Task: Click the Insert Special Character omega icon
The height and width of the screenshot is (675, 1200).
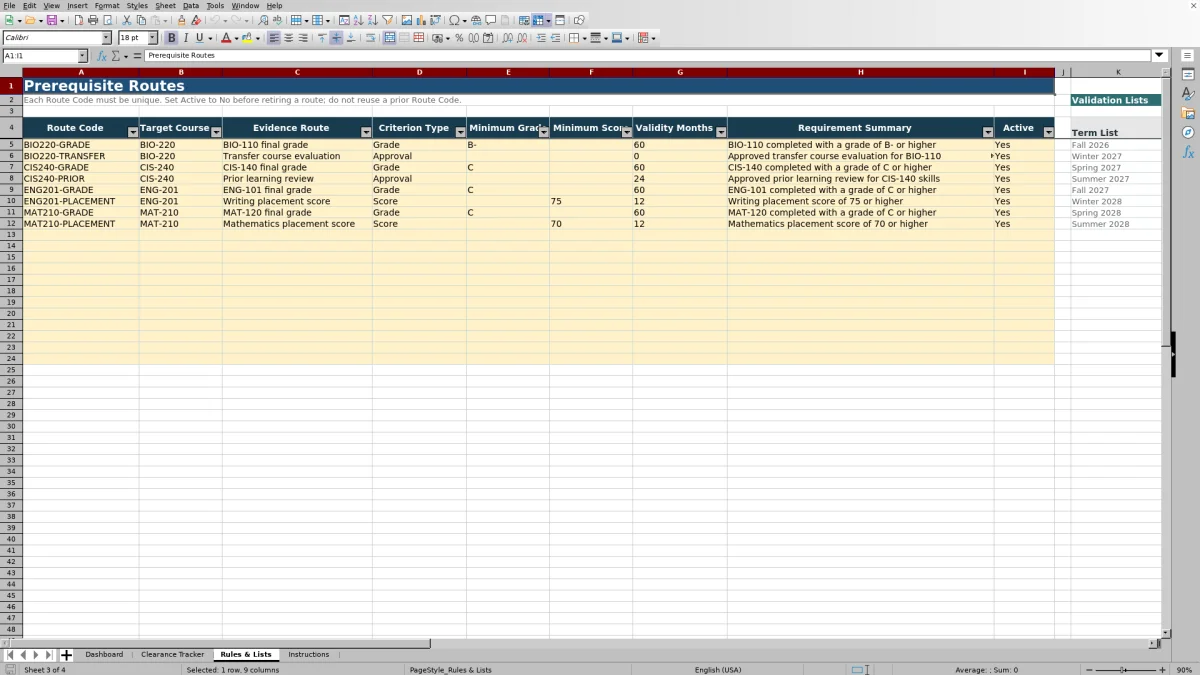Action: (454, 20)
